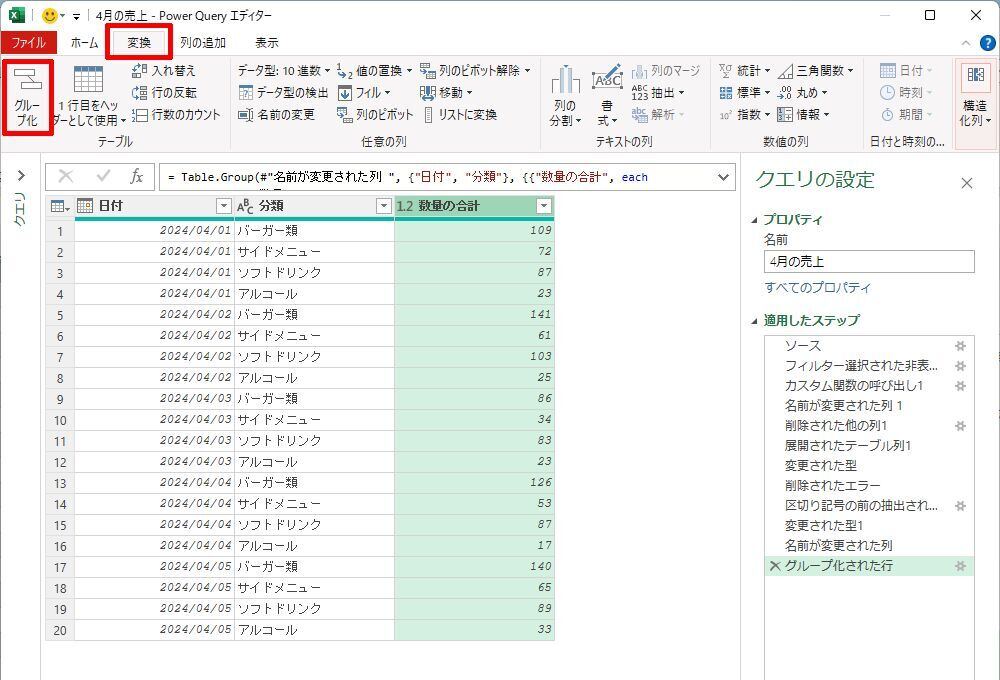Viewport: 1000px width, 680px height.
Task: Click 列のピボット (Pivot Column) icon
Action: (345, 115)
